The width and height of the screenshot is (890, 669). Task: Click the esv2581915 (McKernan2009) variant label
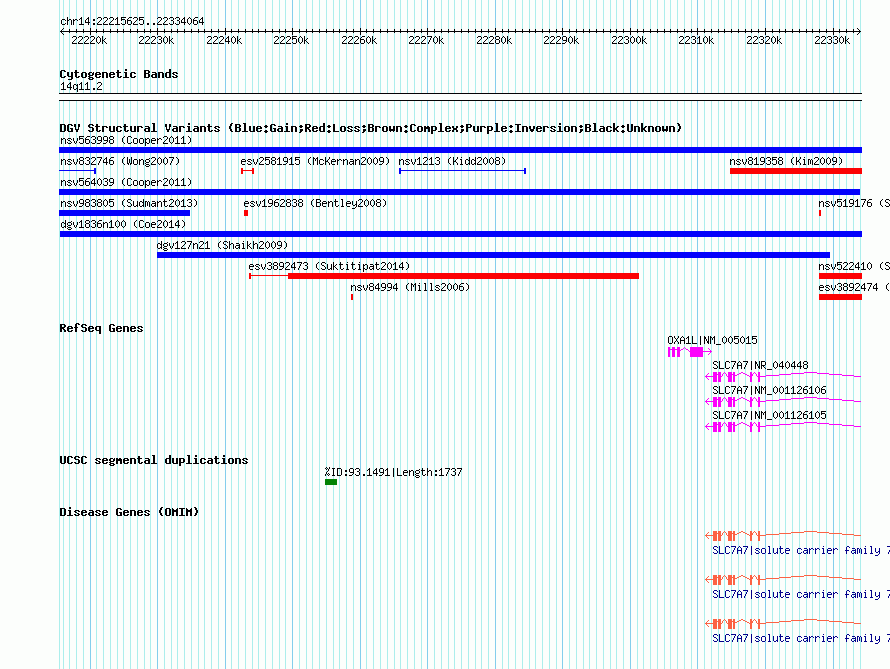pos(315,161)
